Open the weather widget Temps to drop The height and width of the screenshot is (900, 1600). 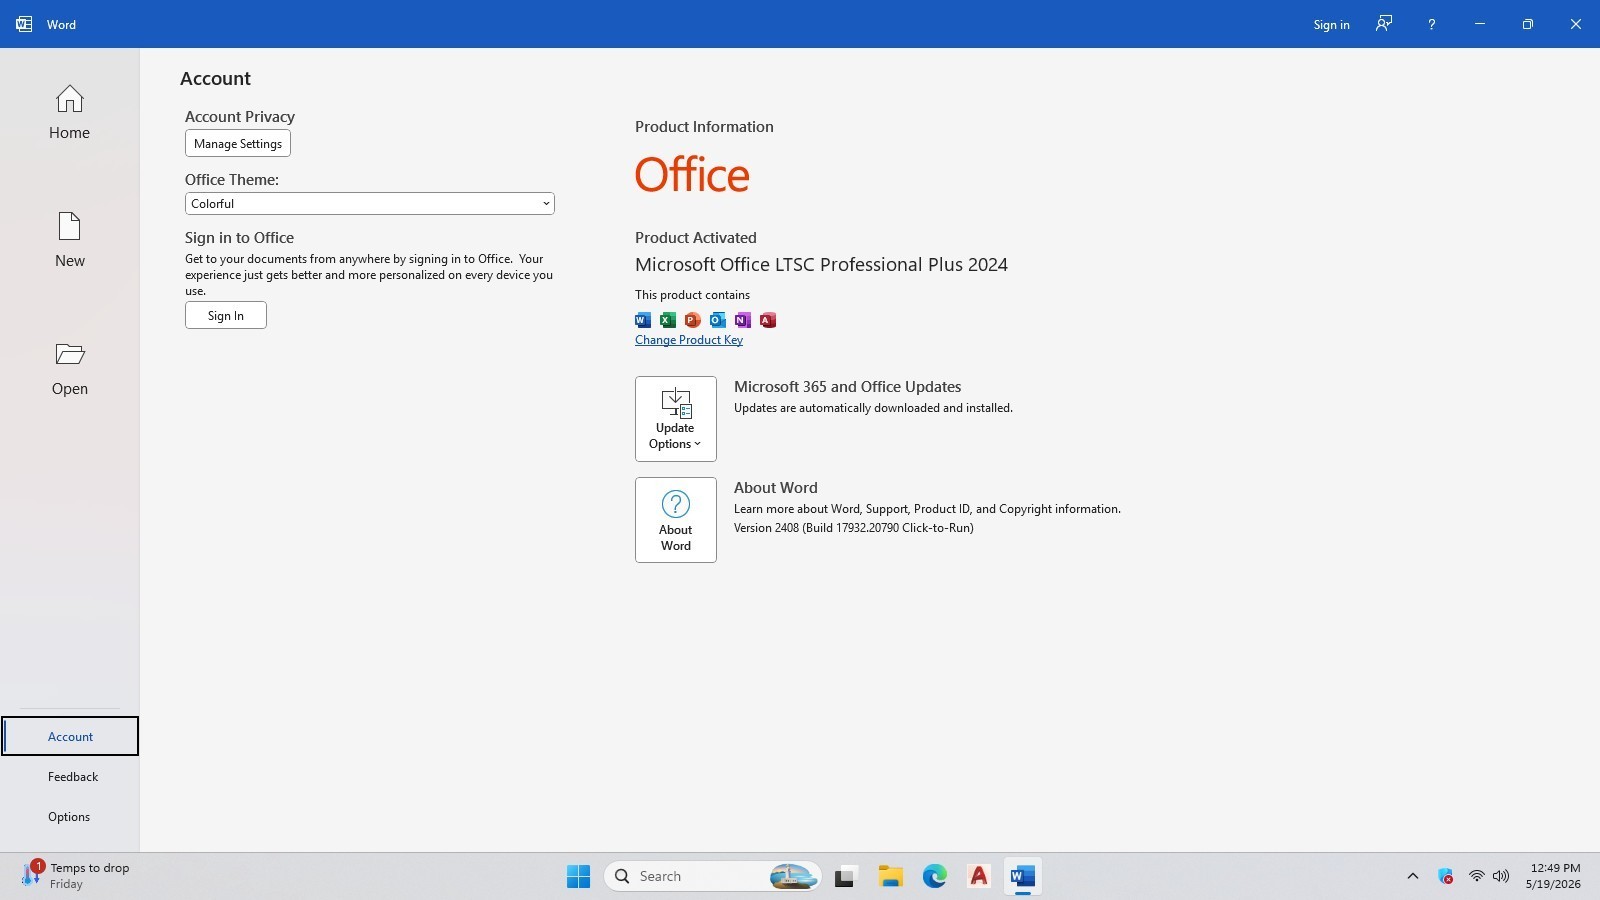point(76,876)
